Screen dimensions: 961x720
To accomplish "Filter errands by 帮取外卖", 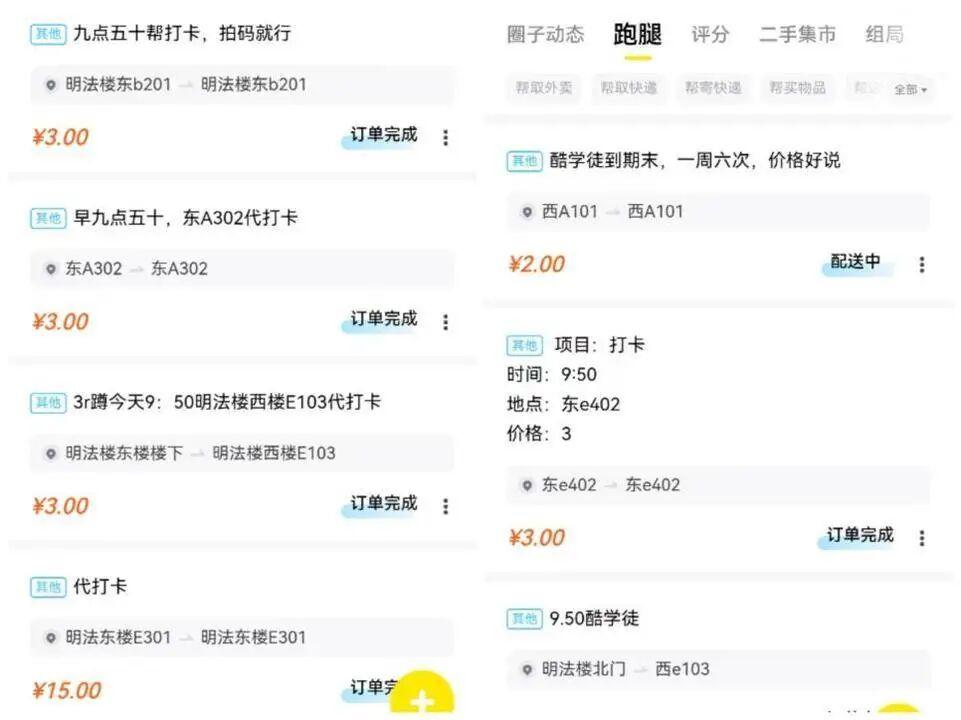I will (544, 88).
